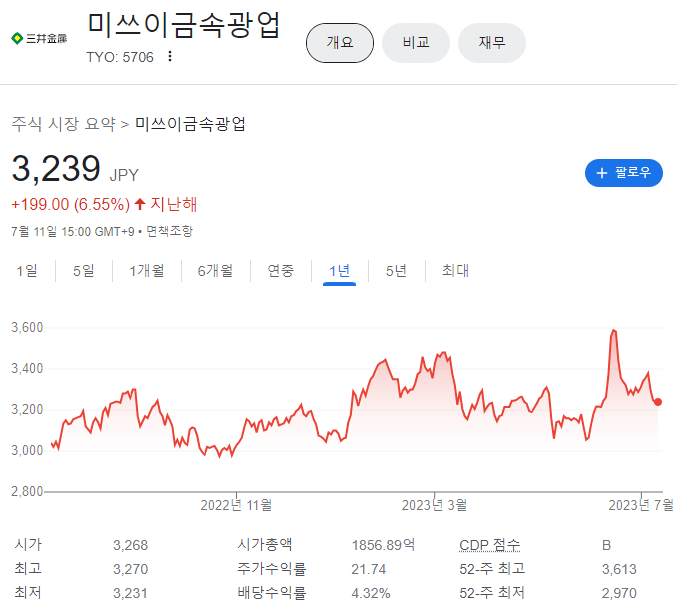
Task: Click the 최저 value 3,231
Action: (x=130, y=593)
